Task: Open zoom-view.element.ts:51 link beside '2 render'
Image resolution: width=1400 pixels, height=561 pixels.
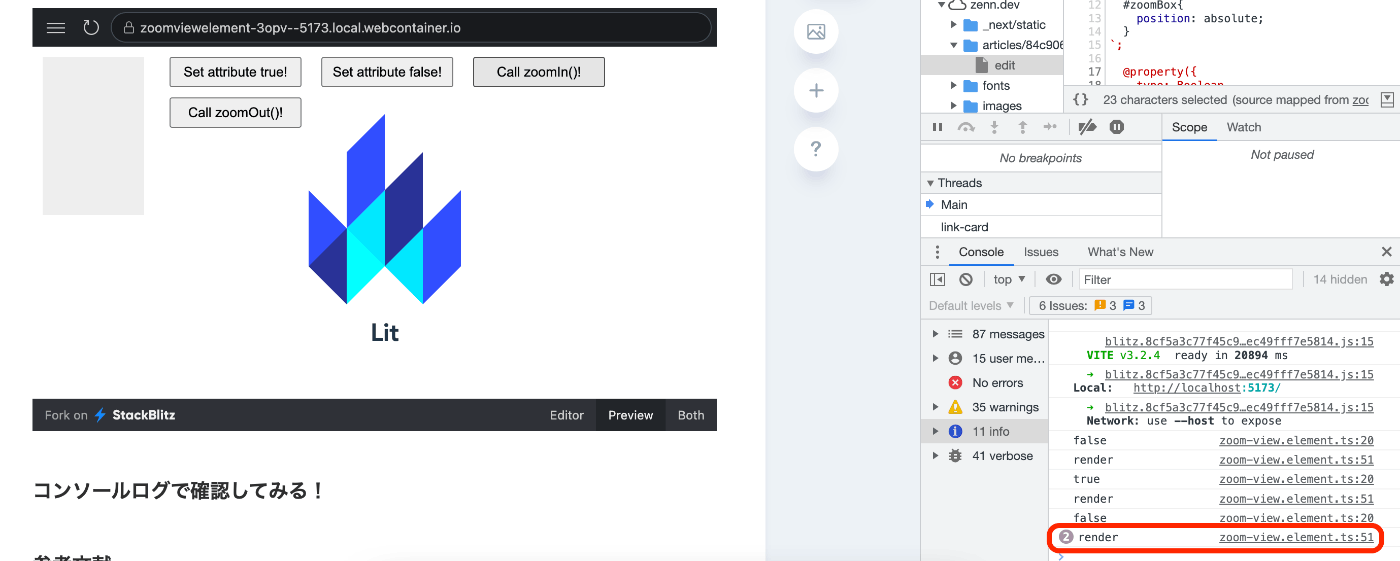Action: click(1296, 537)
